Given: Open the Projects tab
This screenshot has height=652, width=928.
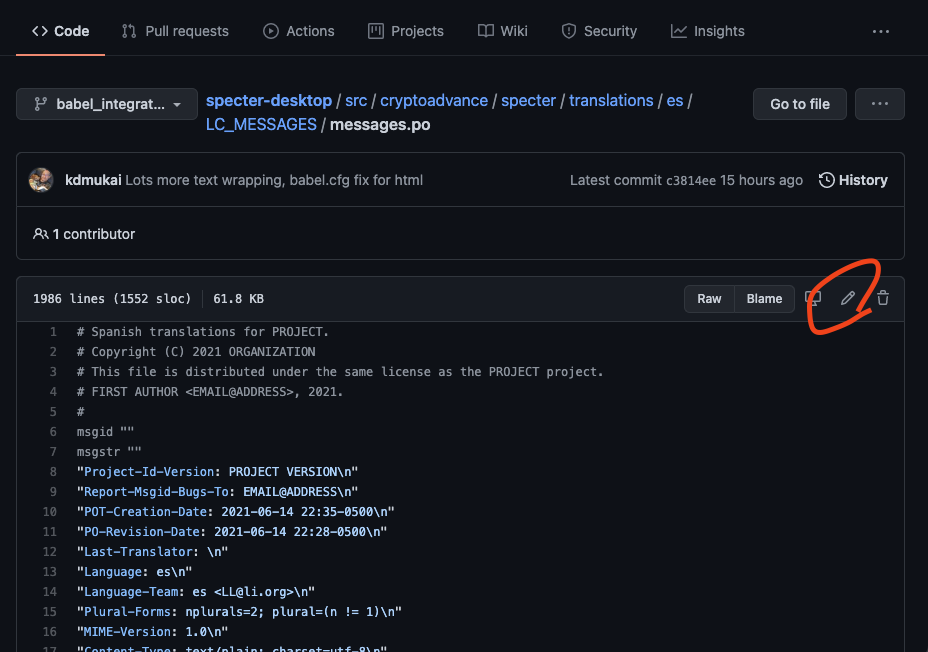Looking at the screenshot, I should [405, 31].
